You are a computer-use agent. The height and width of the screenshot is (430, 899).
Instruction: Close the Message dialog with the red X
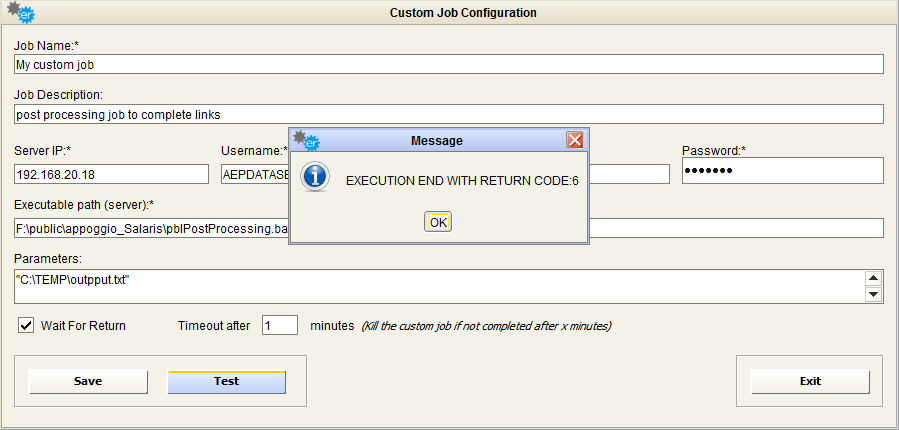click(575, 140)
